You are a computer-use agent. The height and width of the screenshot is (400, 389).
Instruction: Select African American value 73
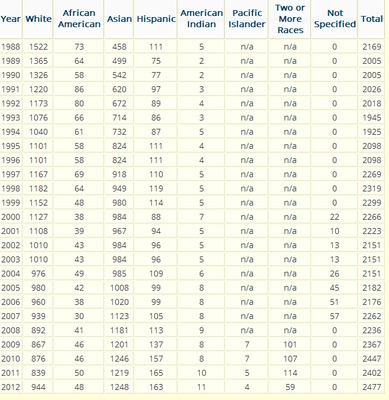point(79,47)
